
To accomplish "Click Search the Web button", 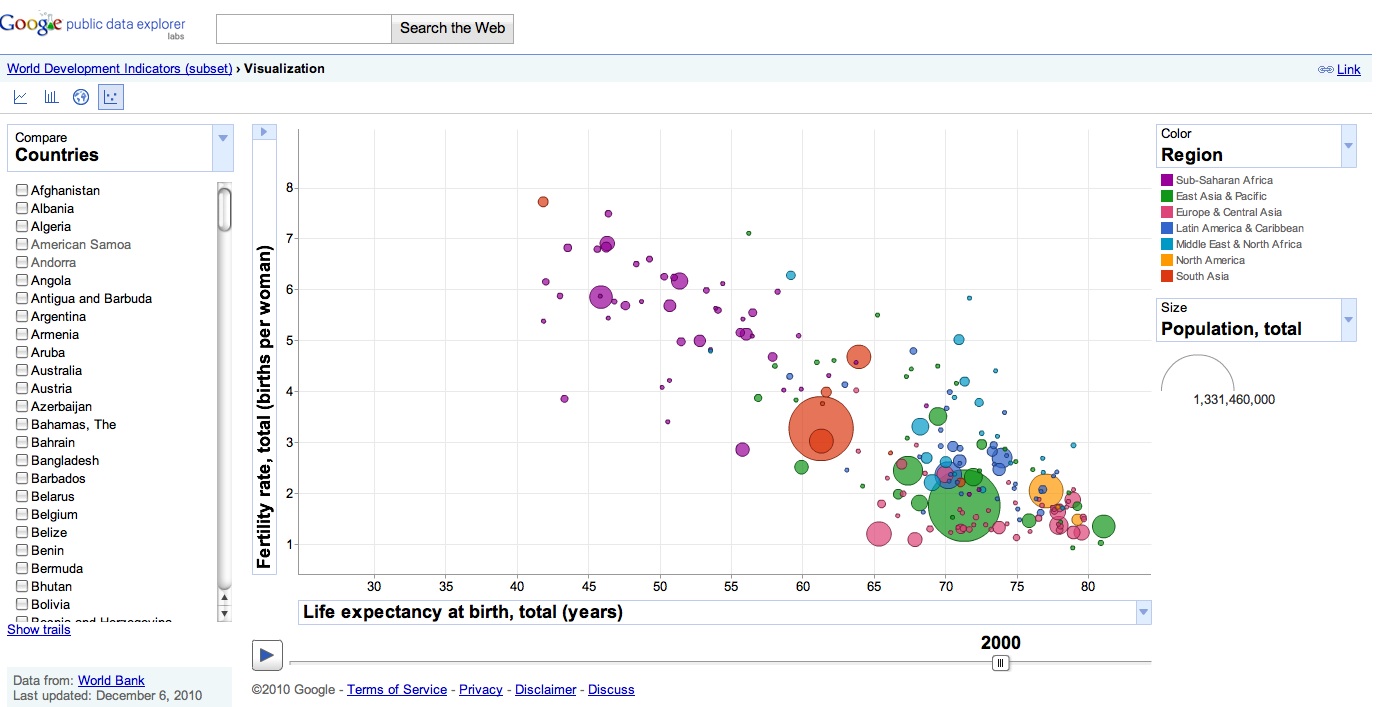I will point(452,28).
